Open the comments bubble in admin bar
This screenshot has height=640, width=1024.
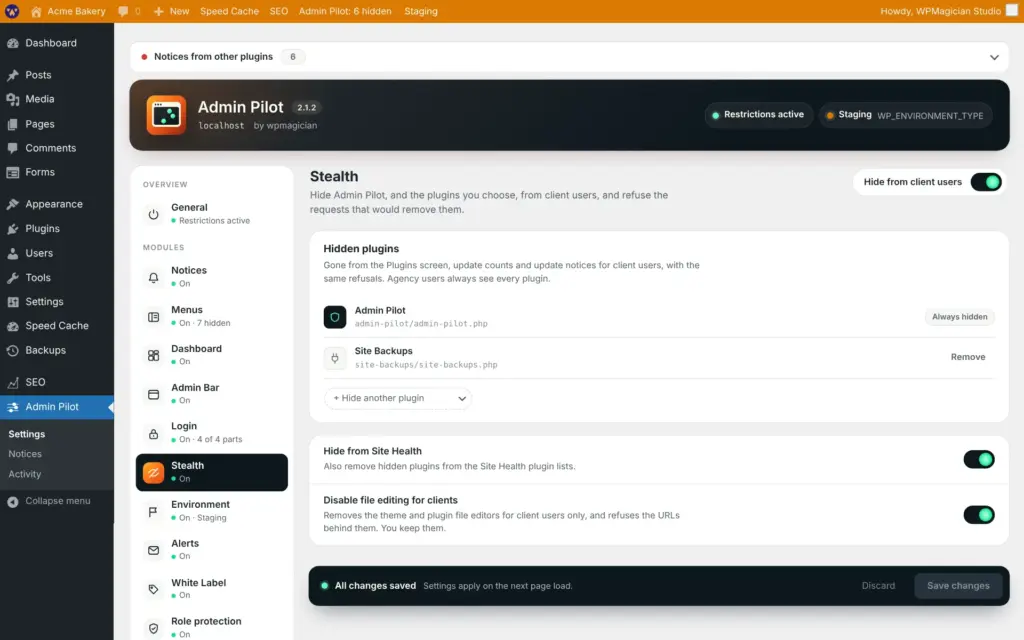click(123, 12)
